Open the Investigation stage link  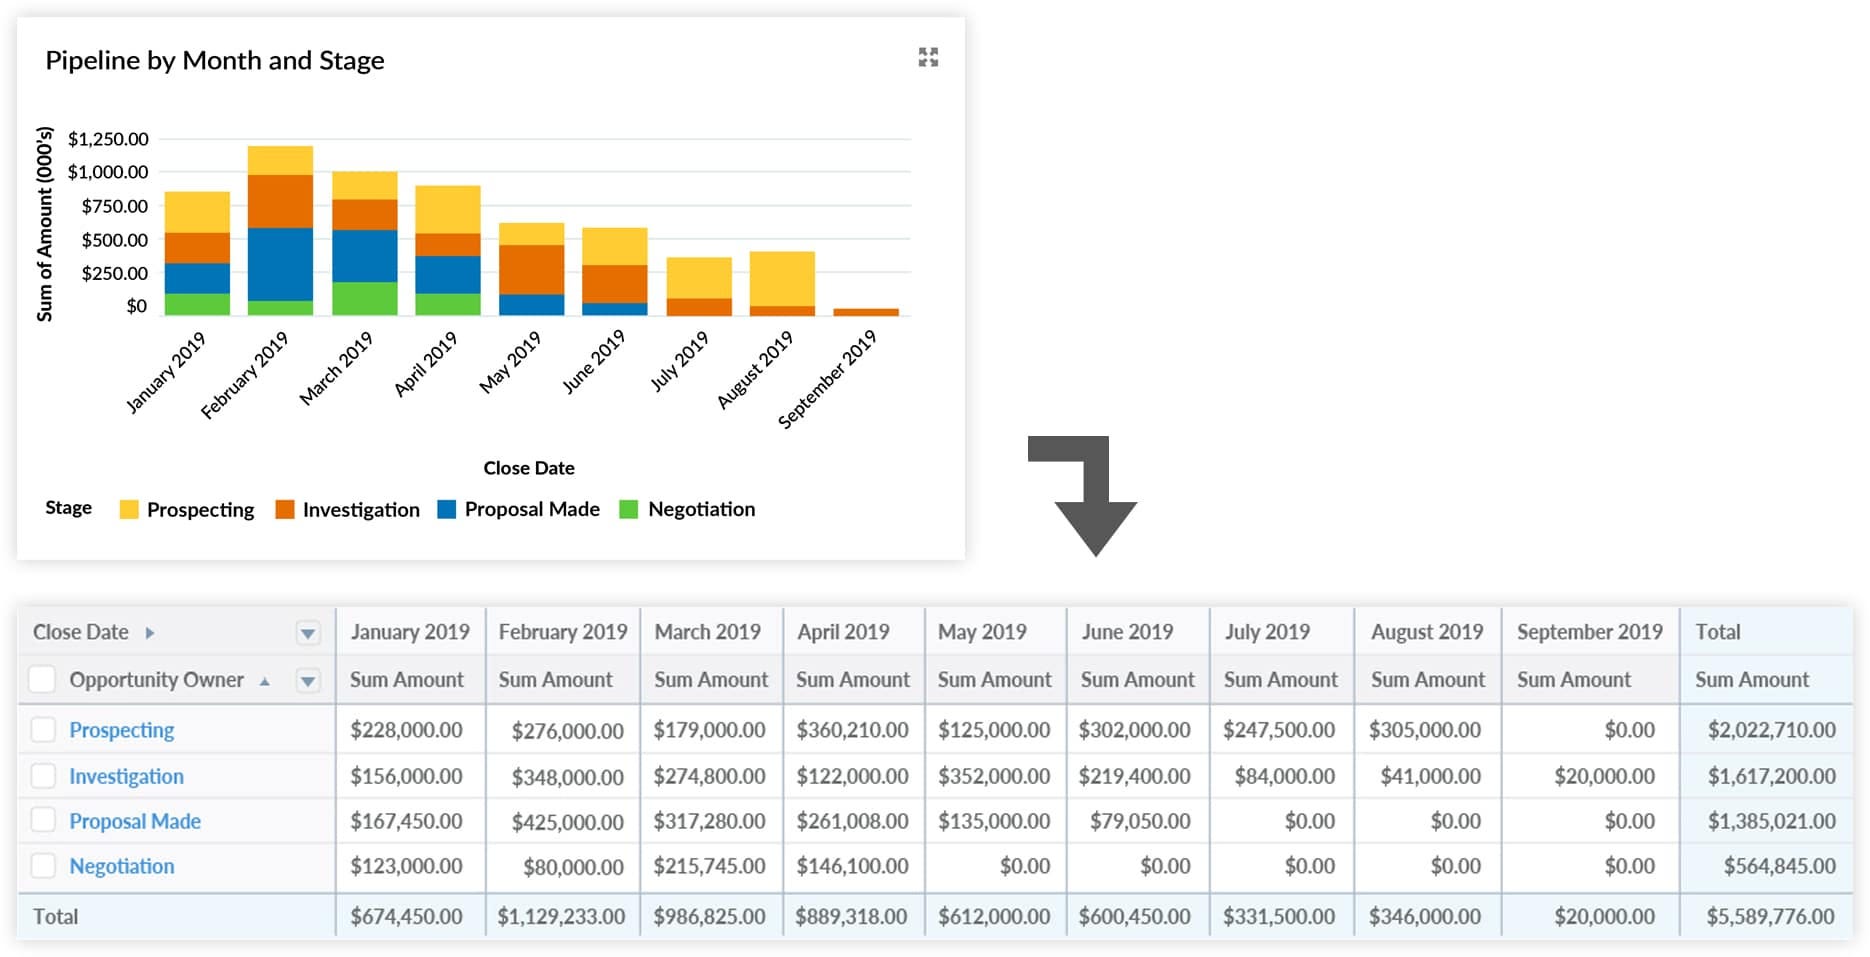(x=125, y=776)
